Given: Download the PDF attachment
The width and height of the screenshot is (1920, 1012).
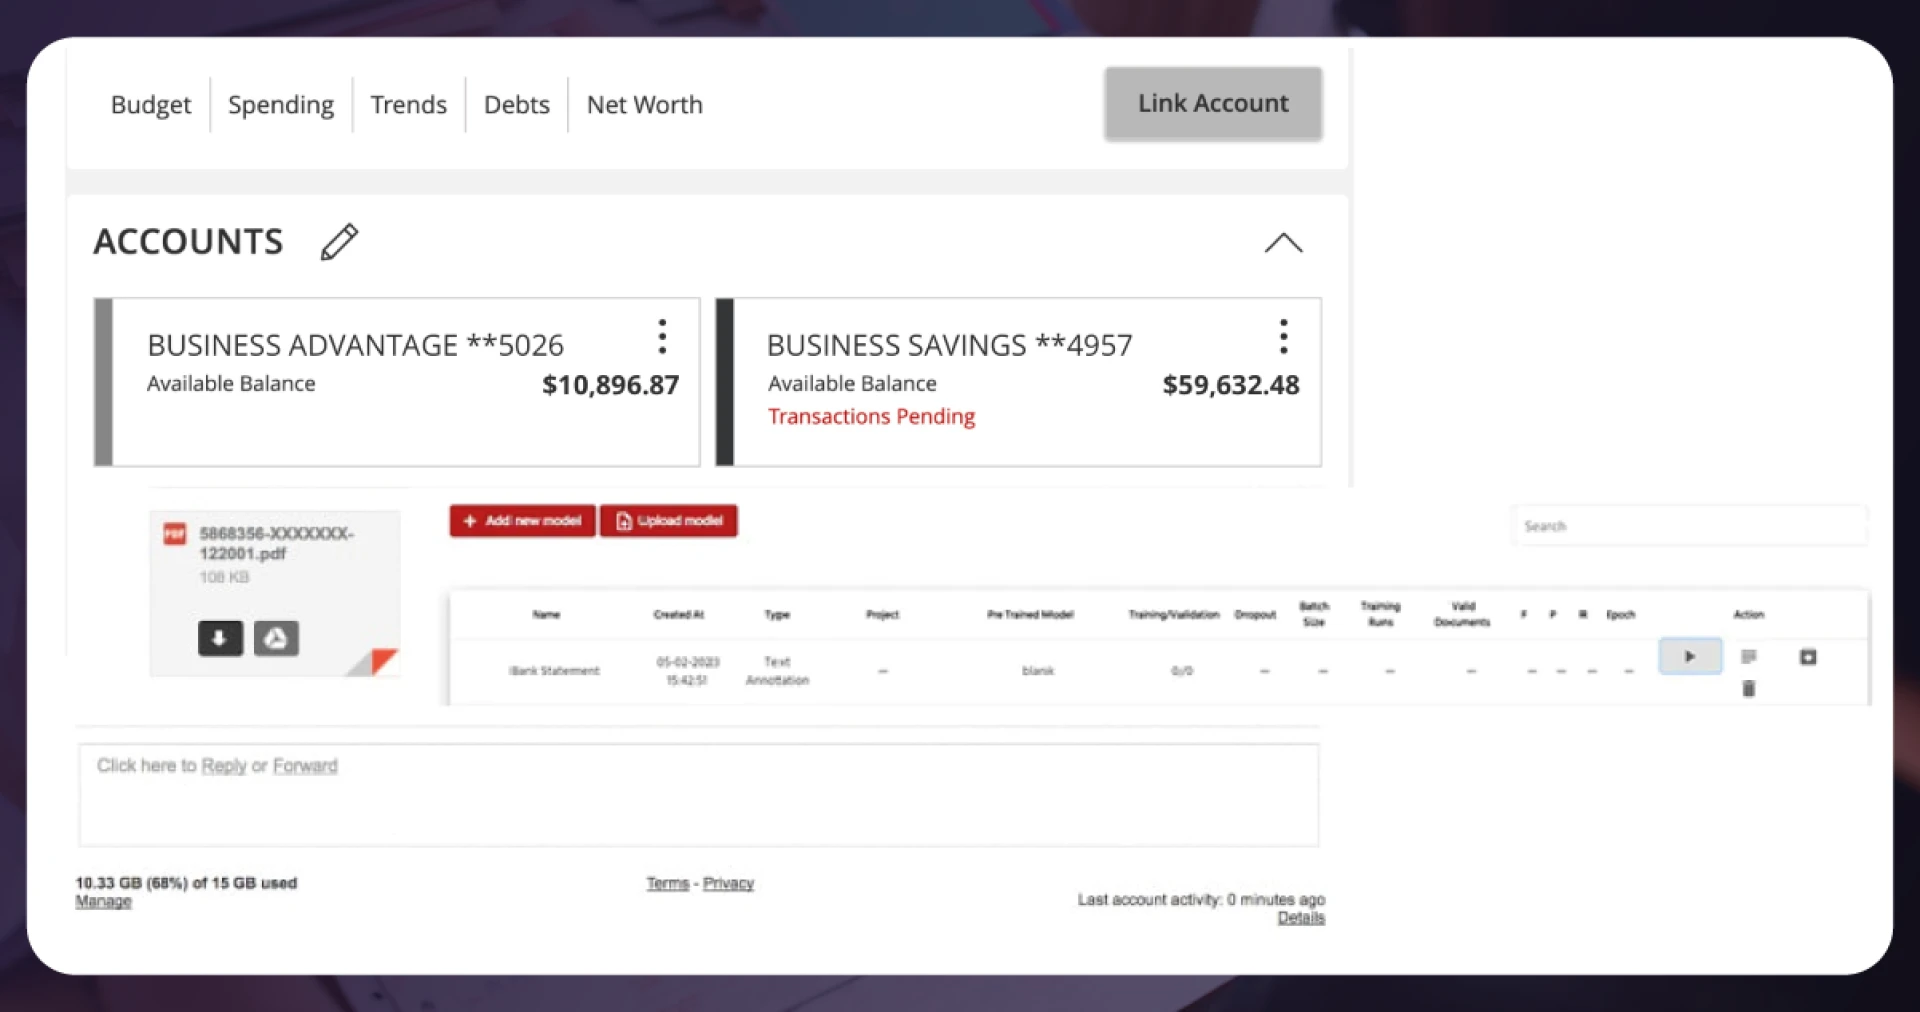Looking at the screenshot, I should click(220, 638).
